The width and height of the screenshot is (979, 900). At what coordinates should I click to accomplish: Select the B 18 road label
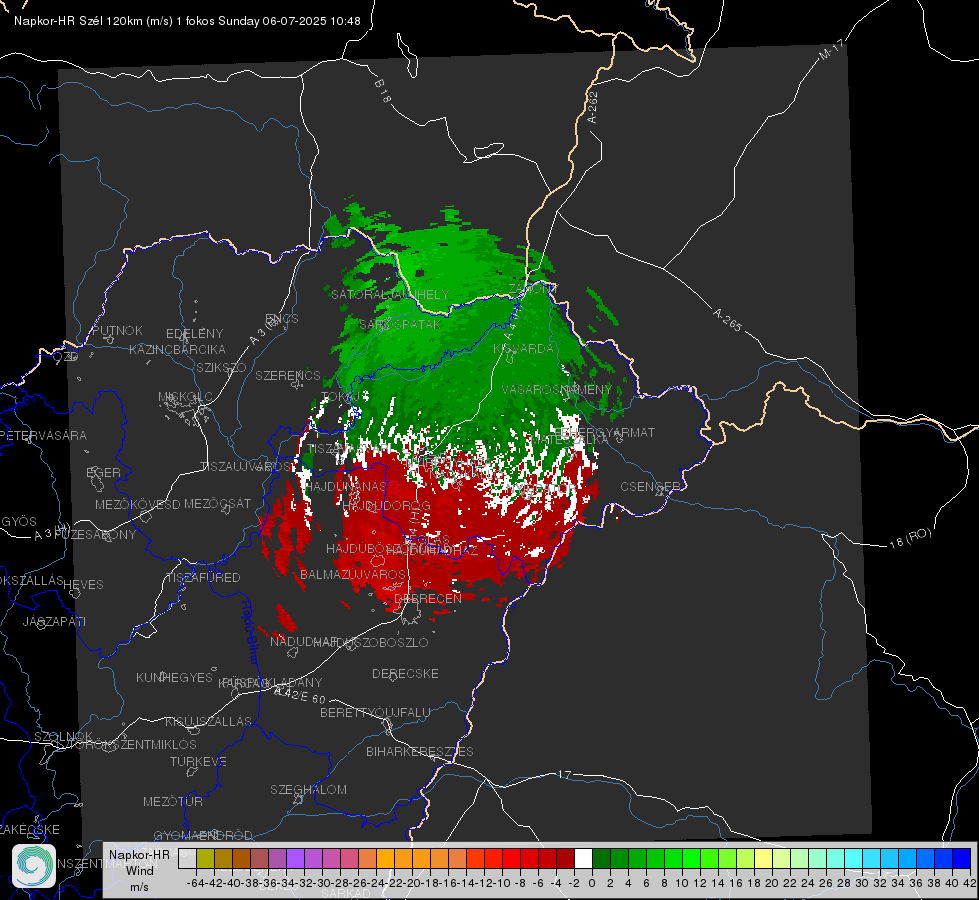pos(383,91)
